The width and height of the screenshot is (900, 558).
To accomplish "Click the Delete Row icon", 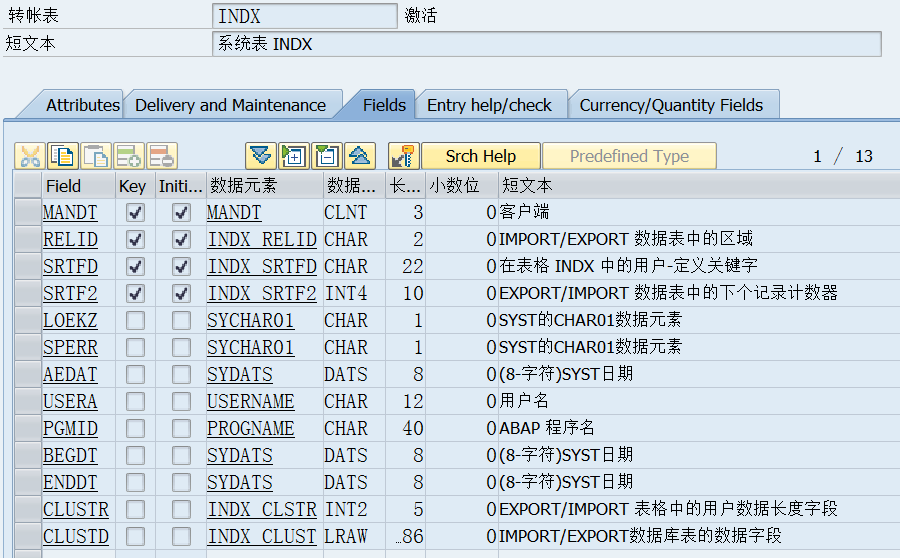I will tap(162, 156).
